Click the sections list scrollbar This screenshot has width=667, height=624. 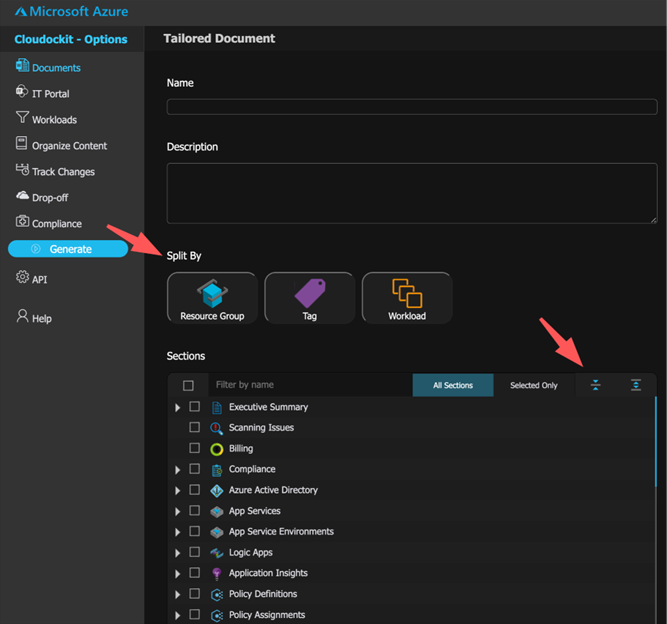[x=656, y=442]
